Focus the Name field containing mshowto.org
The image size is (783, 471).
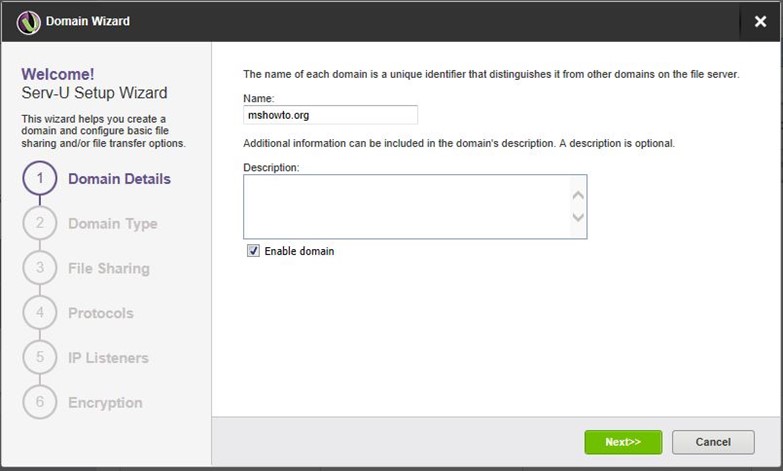pyautogui.click(x=331, y=115)
